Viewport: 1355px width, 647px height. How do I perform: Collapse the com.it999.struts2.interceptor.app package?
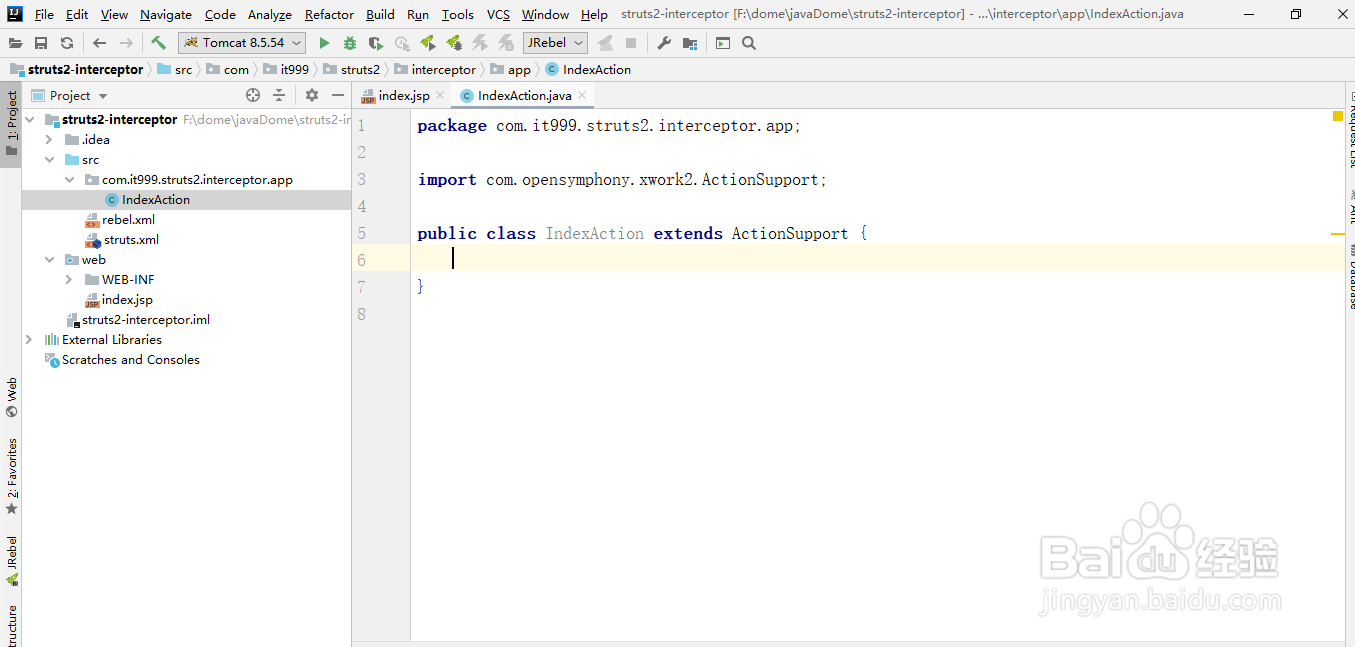69,180
